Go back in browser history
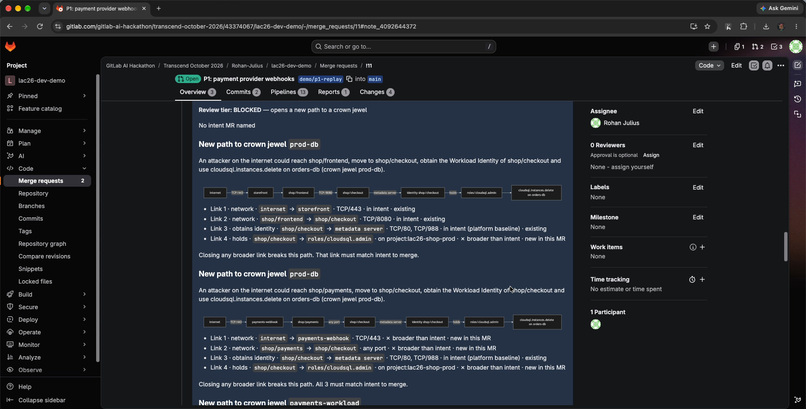 click(x=10, y=26)
